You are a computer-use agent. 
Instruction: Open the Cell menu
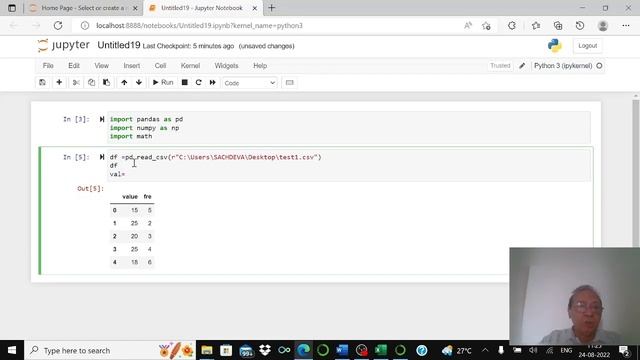pos(160,66)
